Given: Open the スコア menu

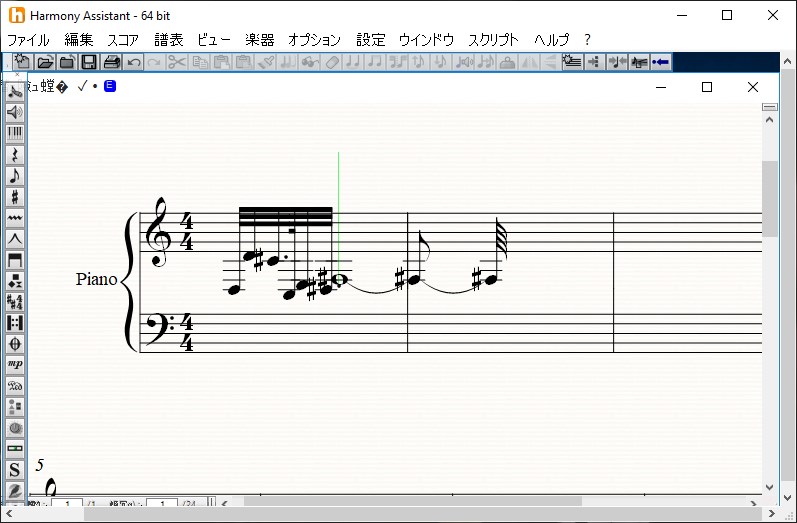Looking at the screenshot, I should pyautogui.click(x=123, y=40).
